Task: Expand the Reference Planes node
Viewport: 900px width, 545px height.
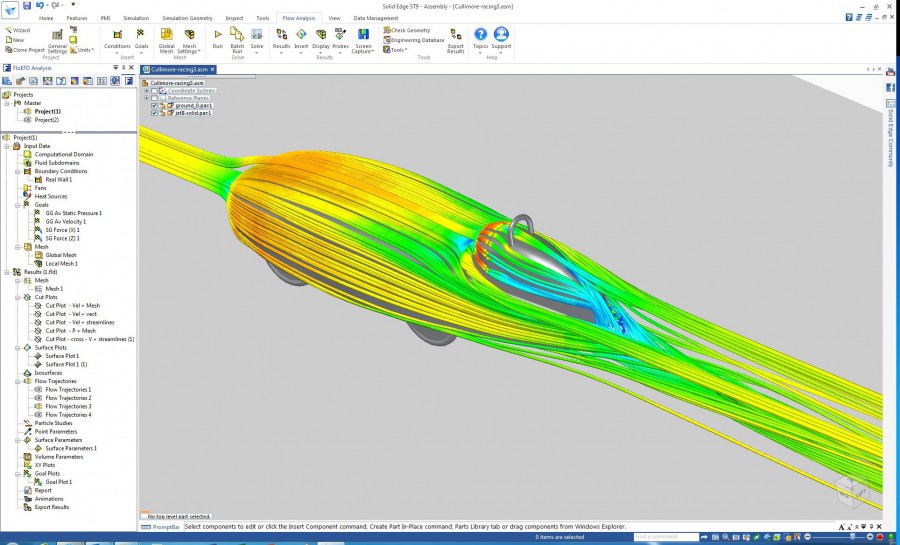Action: 146,98
